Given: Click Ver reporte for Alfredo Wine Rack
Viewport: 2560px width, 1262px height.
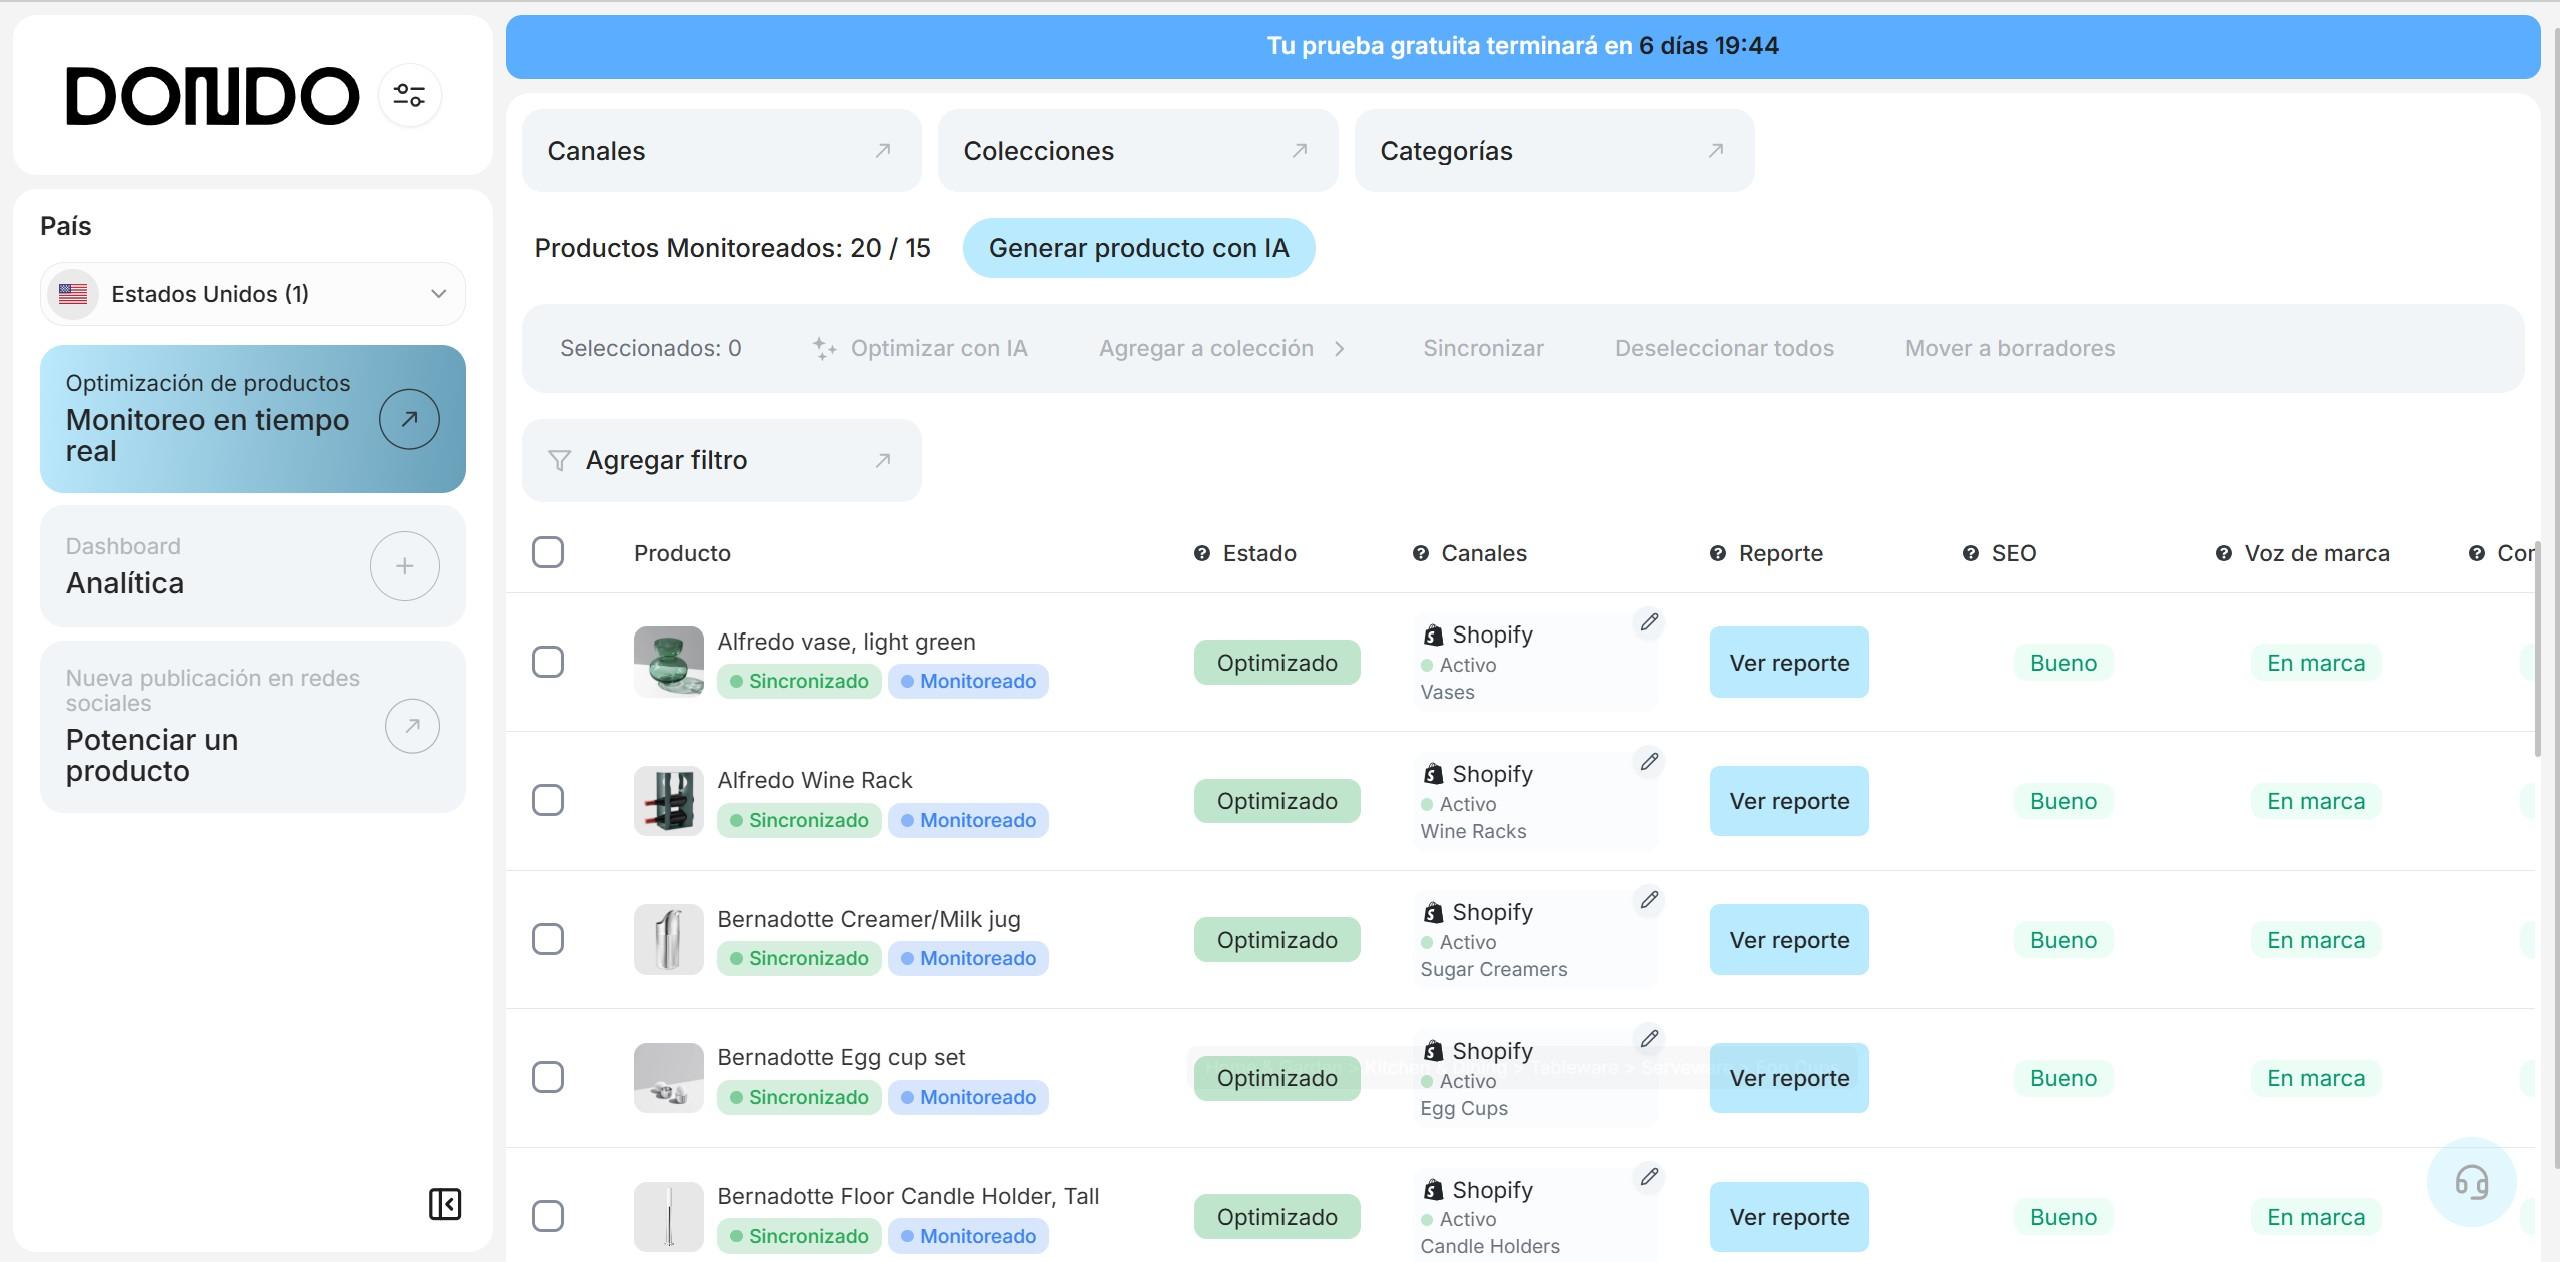Looking at the screenshot, I should pyautogui.click(x=1789, y=801).
